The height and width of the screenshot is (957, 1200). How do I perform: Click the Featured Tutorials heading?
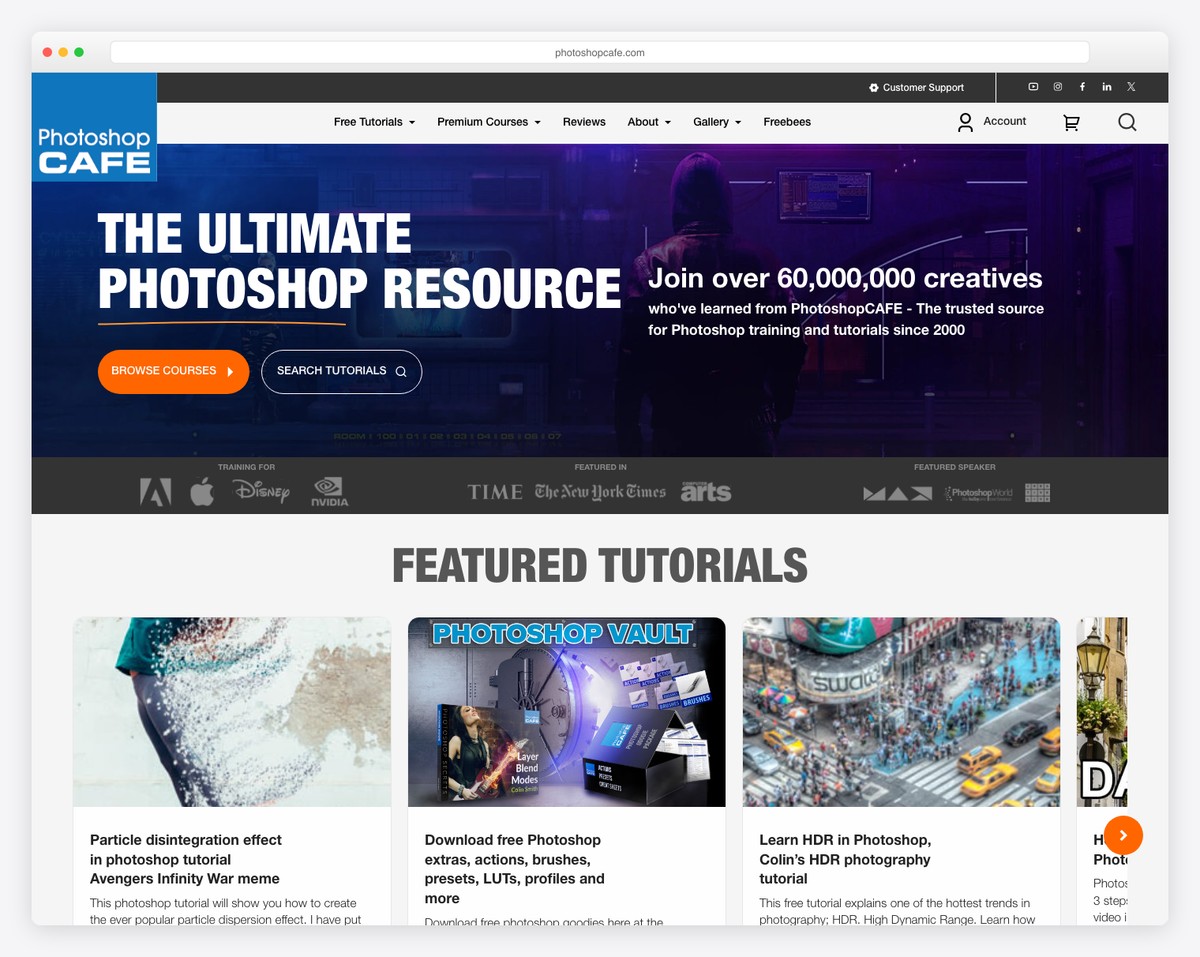pos(600,565)
